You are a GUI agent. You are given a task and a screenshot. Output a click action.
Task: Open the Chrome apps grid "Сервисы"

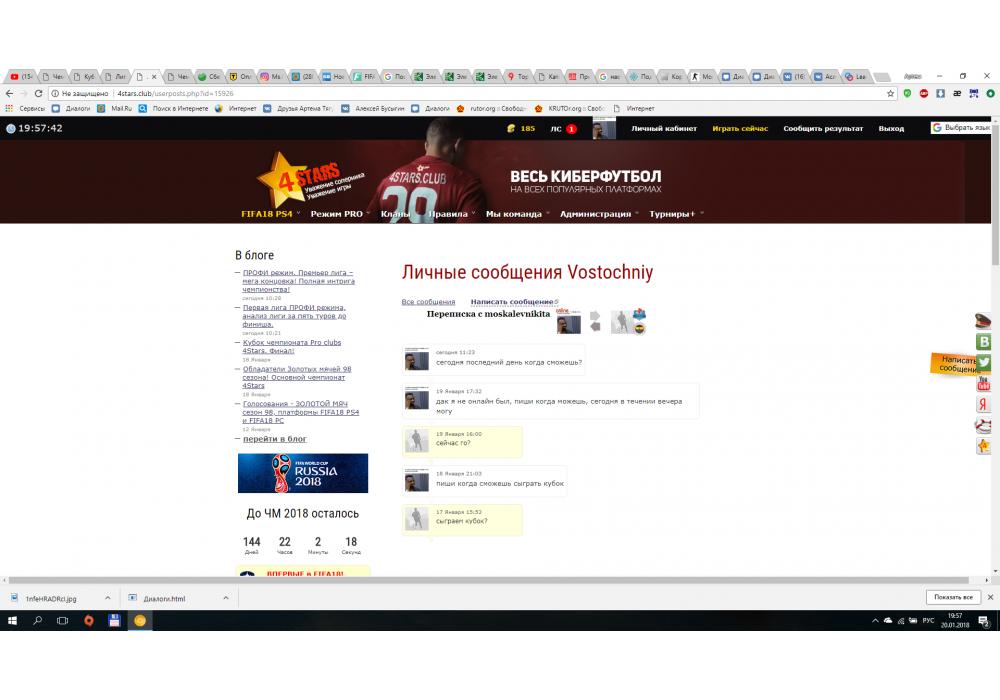coord(25,108)
